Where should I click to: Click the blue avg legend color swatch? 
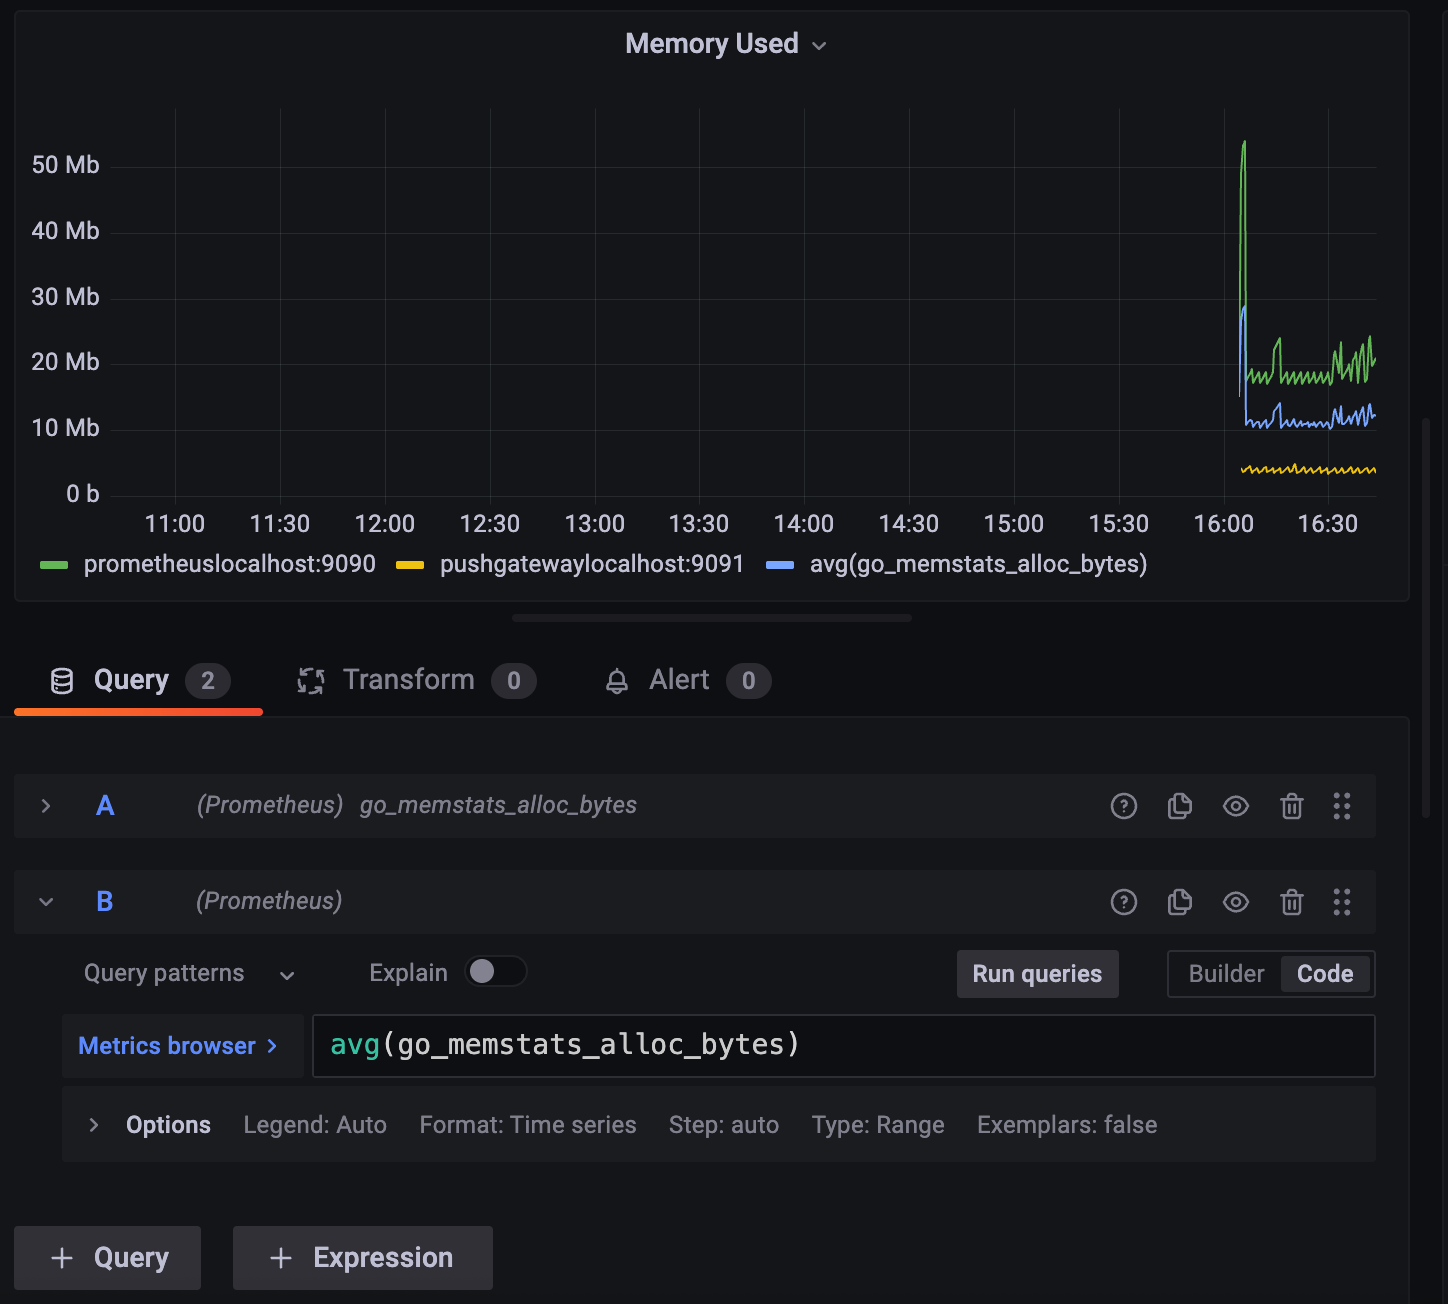780,566
